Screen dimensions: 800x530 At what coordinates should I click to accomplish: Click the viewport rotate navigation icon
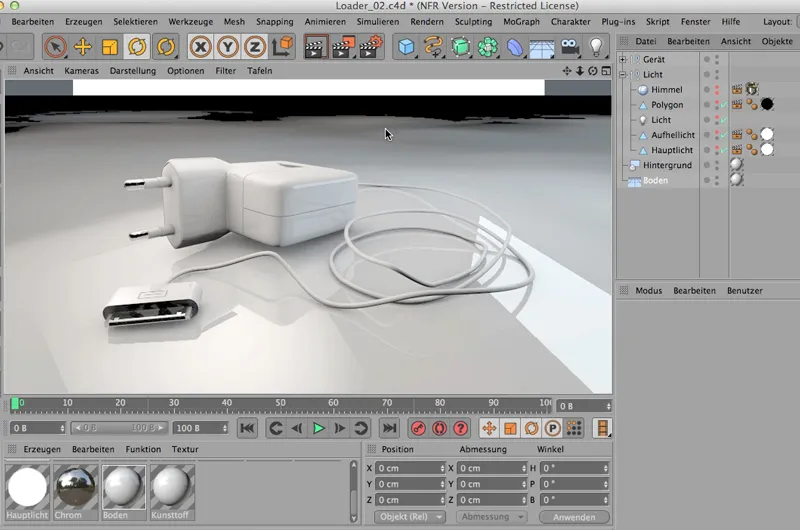(x=592, y=71)
